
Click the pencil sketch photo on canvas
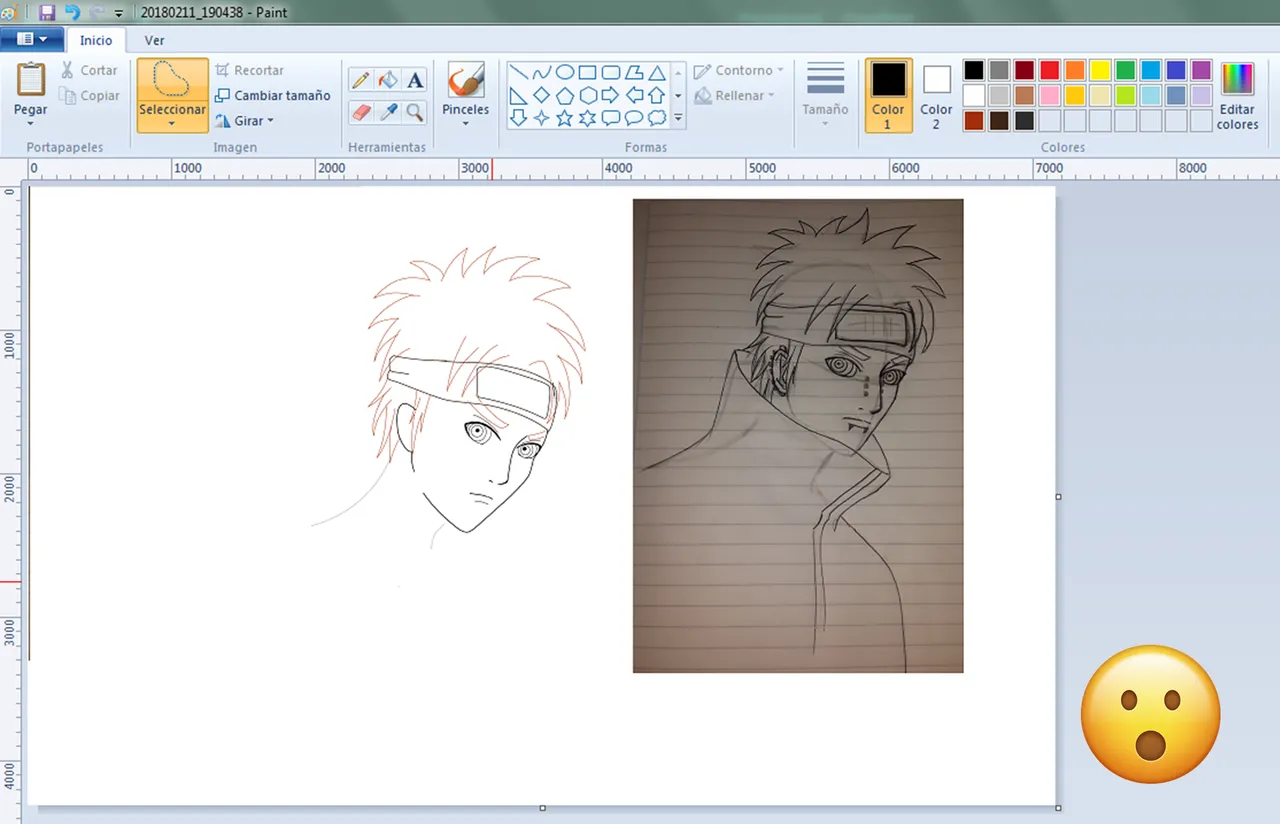tap(798, 436)
